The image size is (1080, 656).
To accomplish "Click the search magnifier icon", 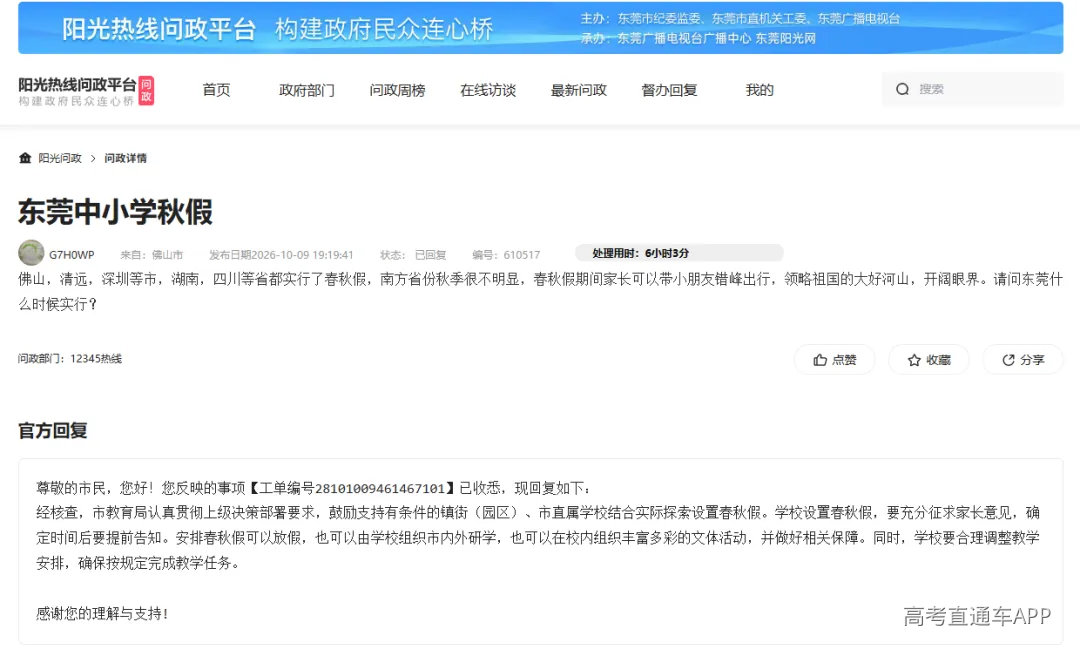I will click(902, 89).
